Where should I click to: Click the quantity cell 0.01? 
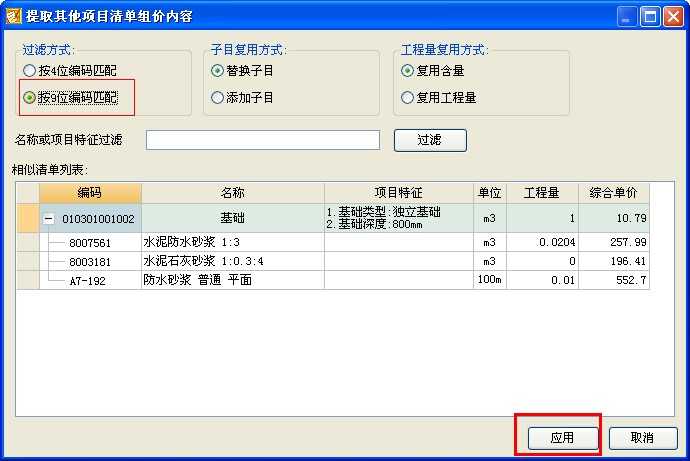(542, 280)
